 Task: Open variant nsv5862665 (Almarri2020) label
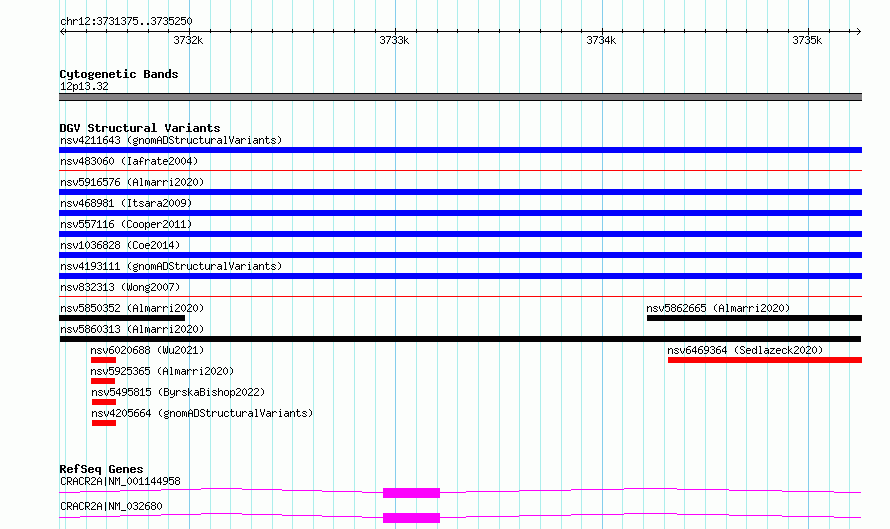point(718,308)
